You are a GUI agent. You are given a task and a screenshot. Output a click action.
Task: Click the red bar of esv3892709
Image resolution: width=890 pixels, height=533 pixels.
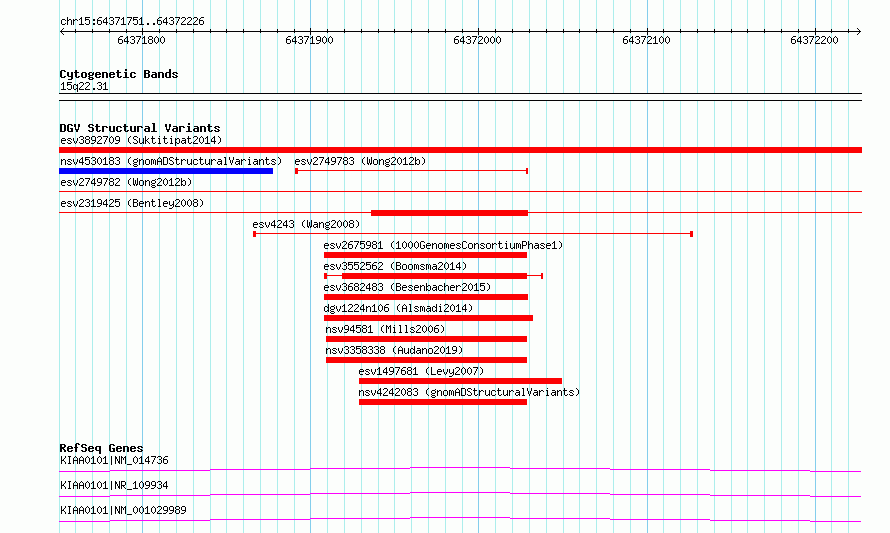click(x=460, y=150)
